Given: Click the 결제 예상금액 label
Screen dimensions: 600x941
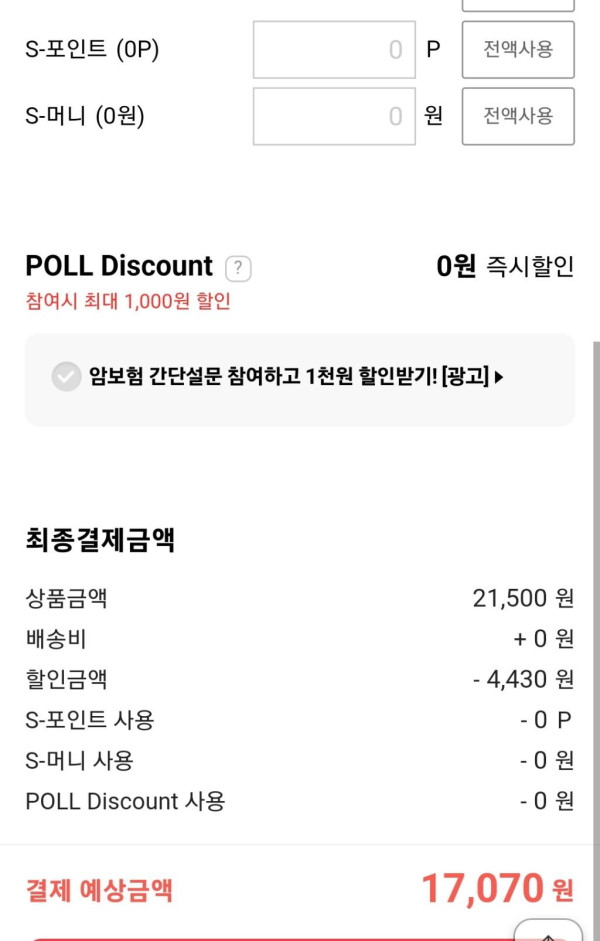Looking at the screenshot, I should tap(99, 891).
